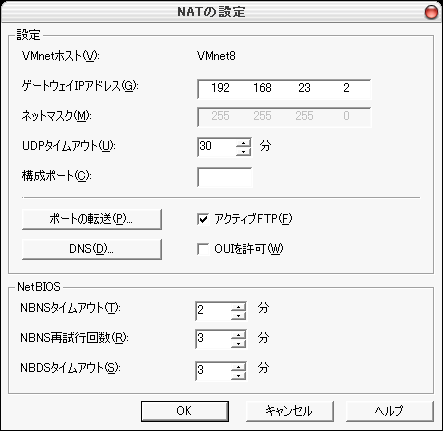Select the last gateway IP octet 2
Image resolution: width=443 pixels, height=431 pixels.
pyautogui.click(x=346, y=88)
